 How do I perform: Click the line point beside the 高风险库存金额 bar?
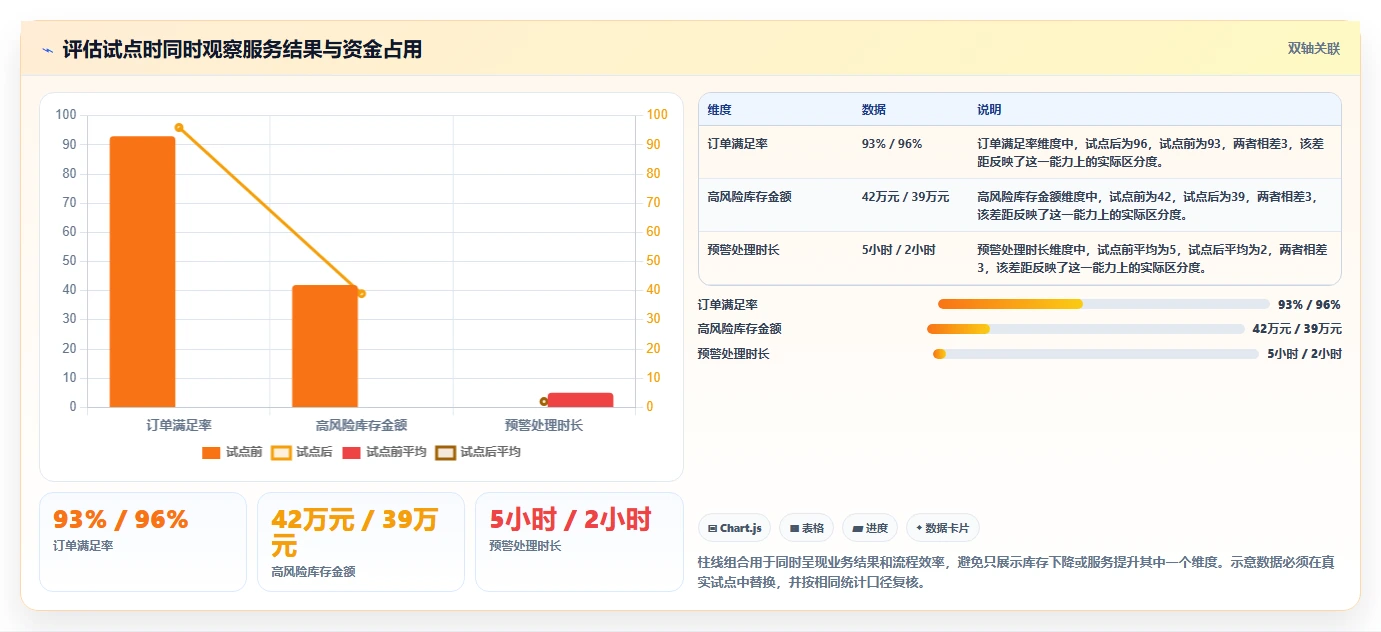pyautogui.click(x=361, y=293)
